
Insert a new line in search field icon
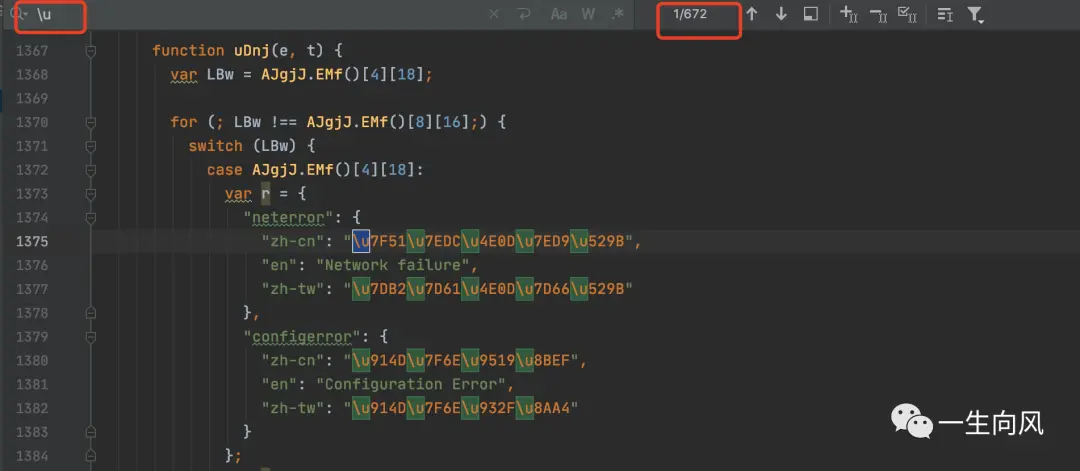point(525,14)
